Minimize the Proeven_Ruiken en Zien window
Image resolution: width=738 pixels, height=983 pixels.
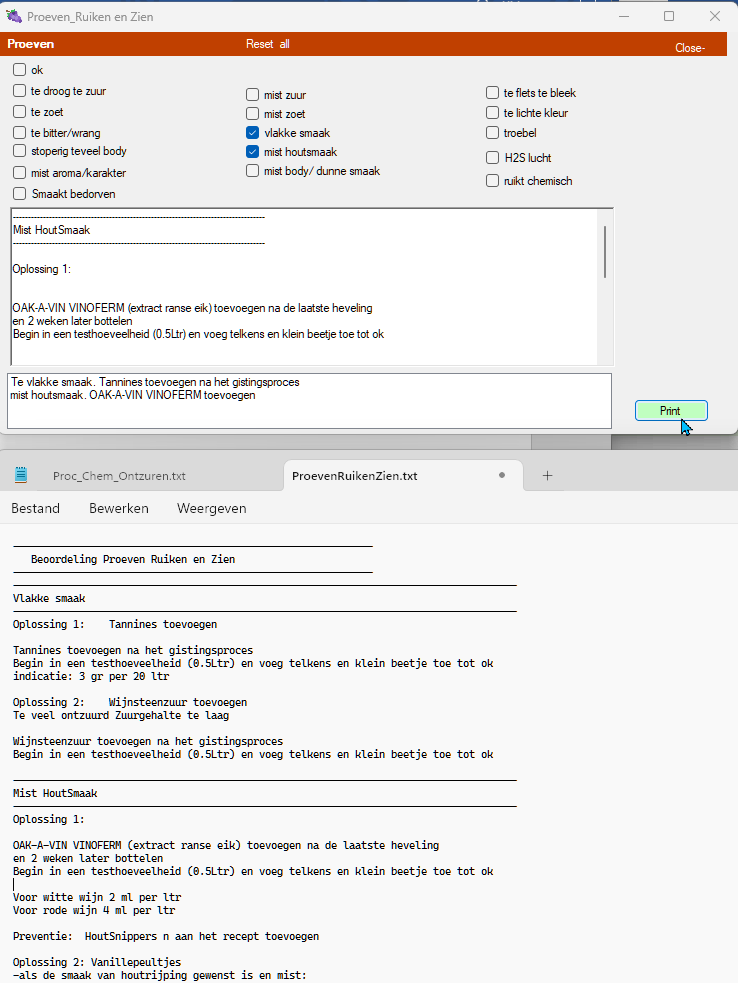click(x=623, y=16)
